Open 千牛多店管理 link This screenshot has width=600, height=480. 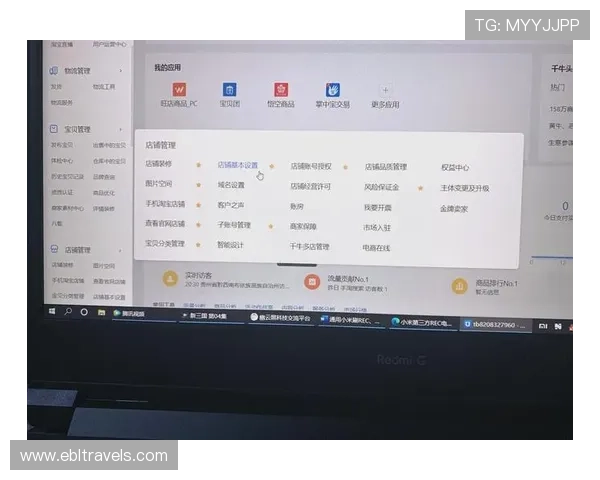tap(310, 247)
